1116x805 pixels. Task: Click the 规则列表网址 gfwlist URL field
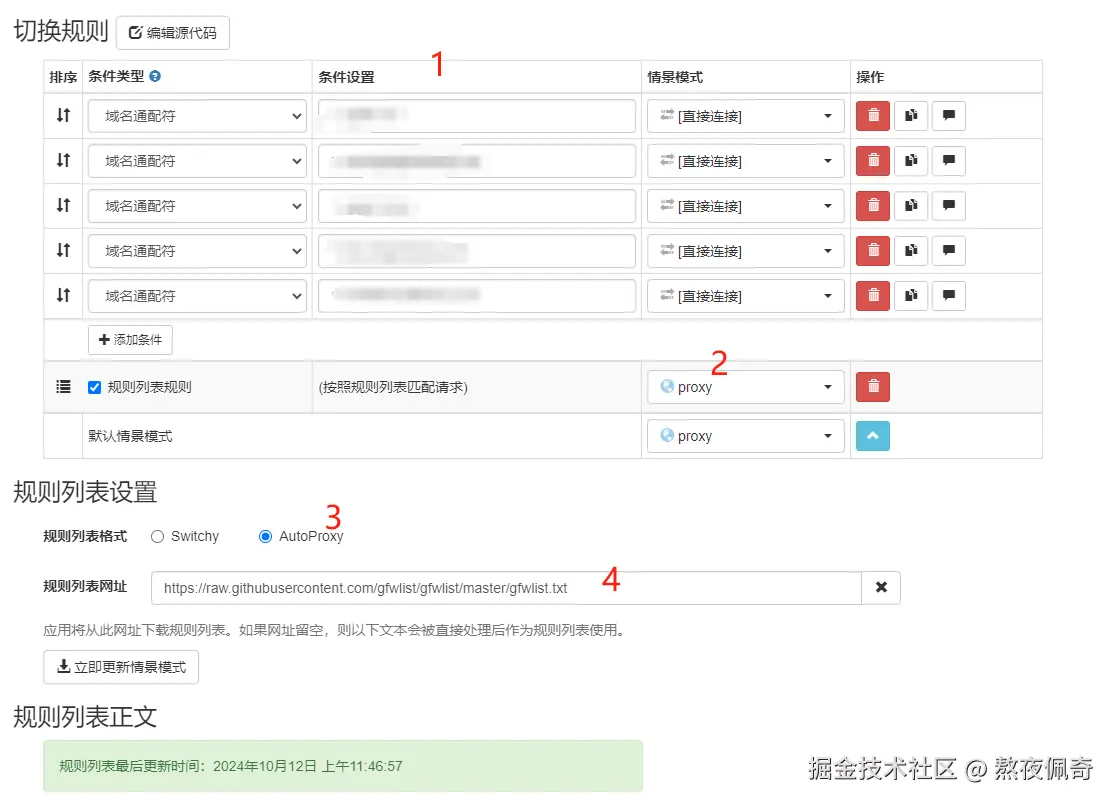pos(506,588)
